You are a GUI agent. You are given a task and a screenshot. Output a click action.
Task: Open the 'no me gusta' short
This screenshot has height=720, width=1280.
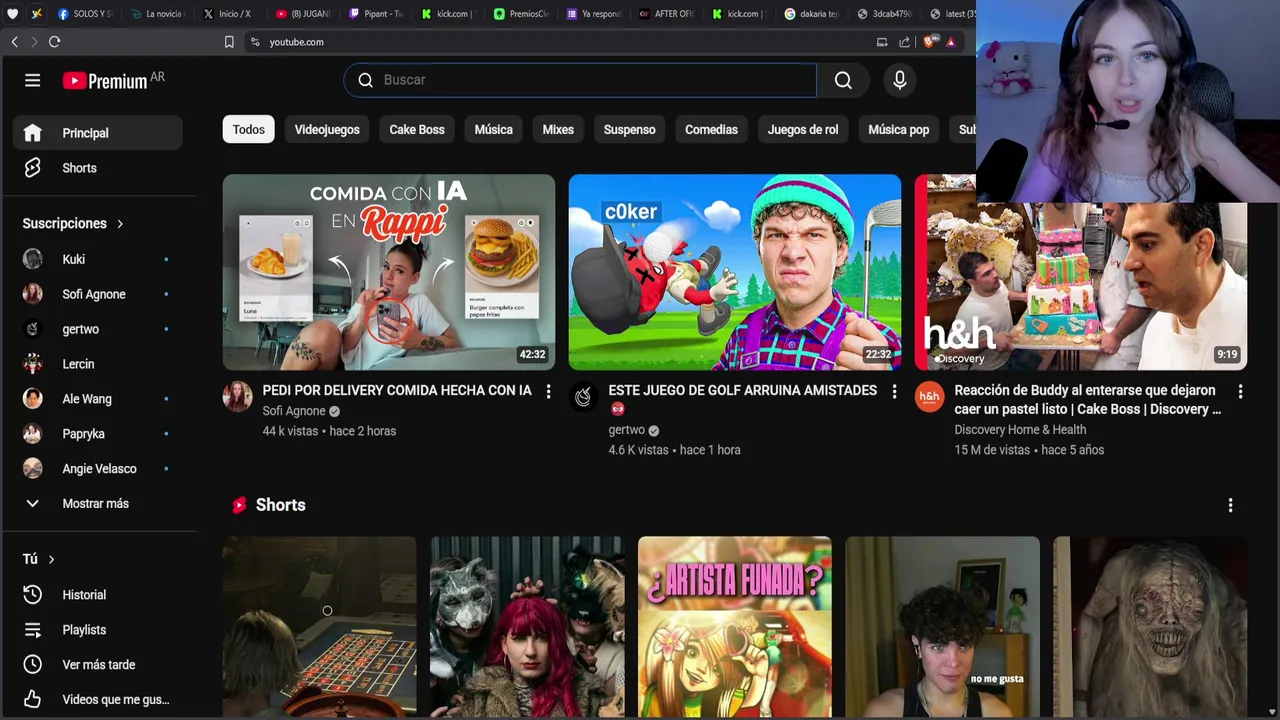[x=943, y=627]
